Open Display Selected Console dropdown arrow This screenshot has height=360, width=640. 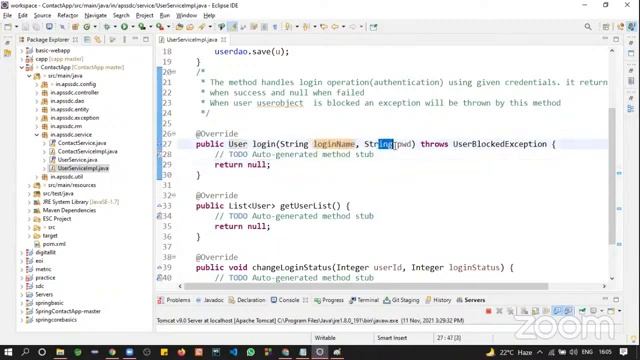click(x=602, y=311)
